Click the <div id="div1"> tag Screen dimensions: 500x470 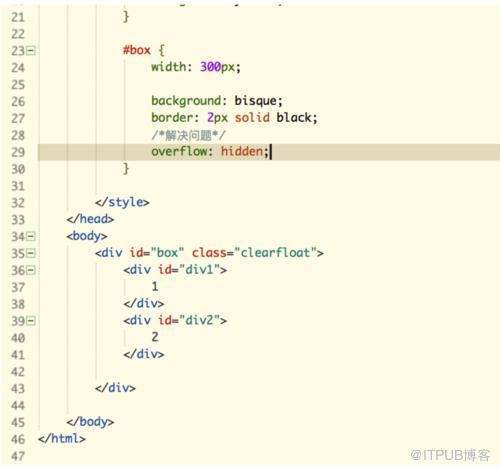(x=175, y=269)
